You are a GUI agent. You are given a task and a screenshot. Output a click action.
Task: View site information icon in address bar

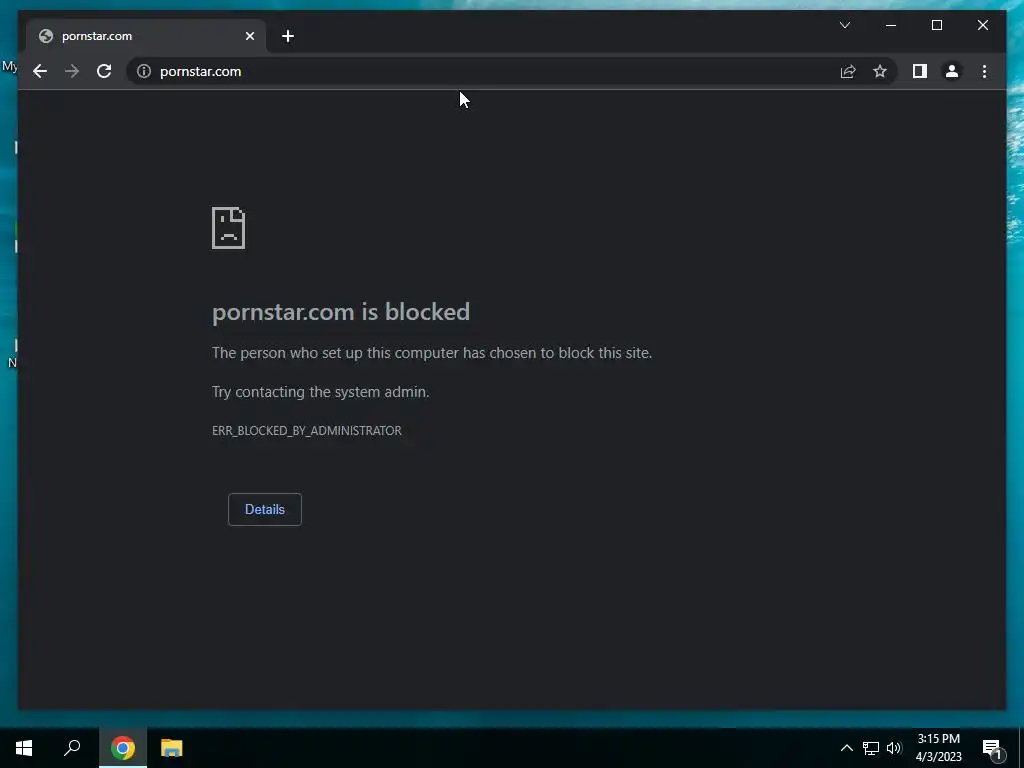point(144,71)
